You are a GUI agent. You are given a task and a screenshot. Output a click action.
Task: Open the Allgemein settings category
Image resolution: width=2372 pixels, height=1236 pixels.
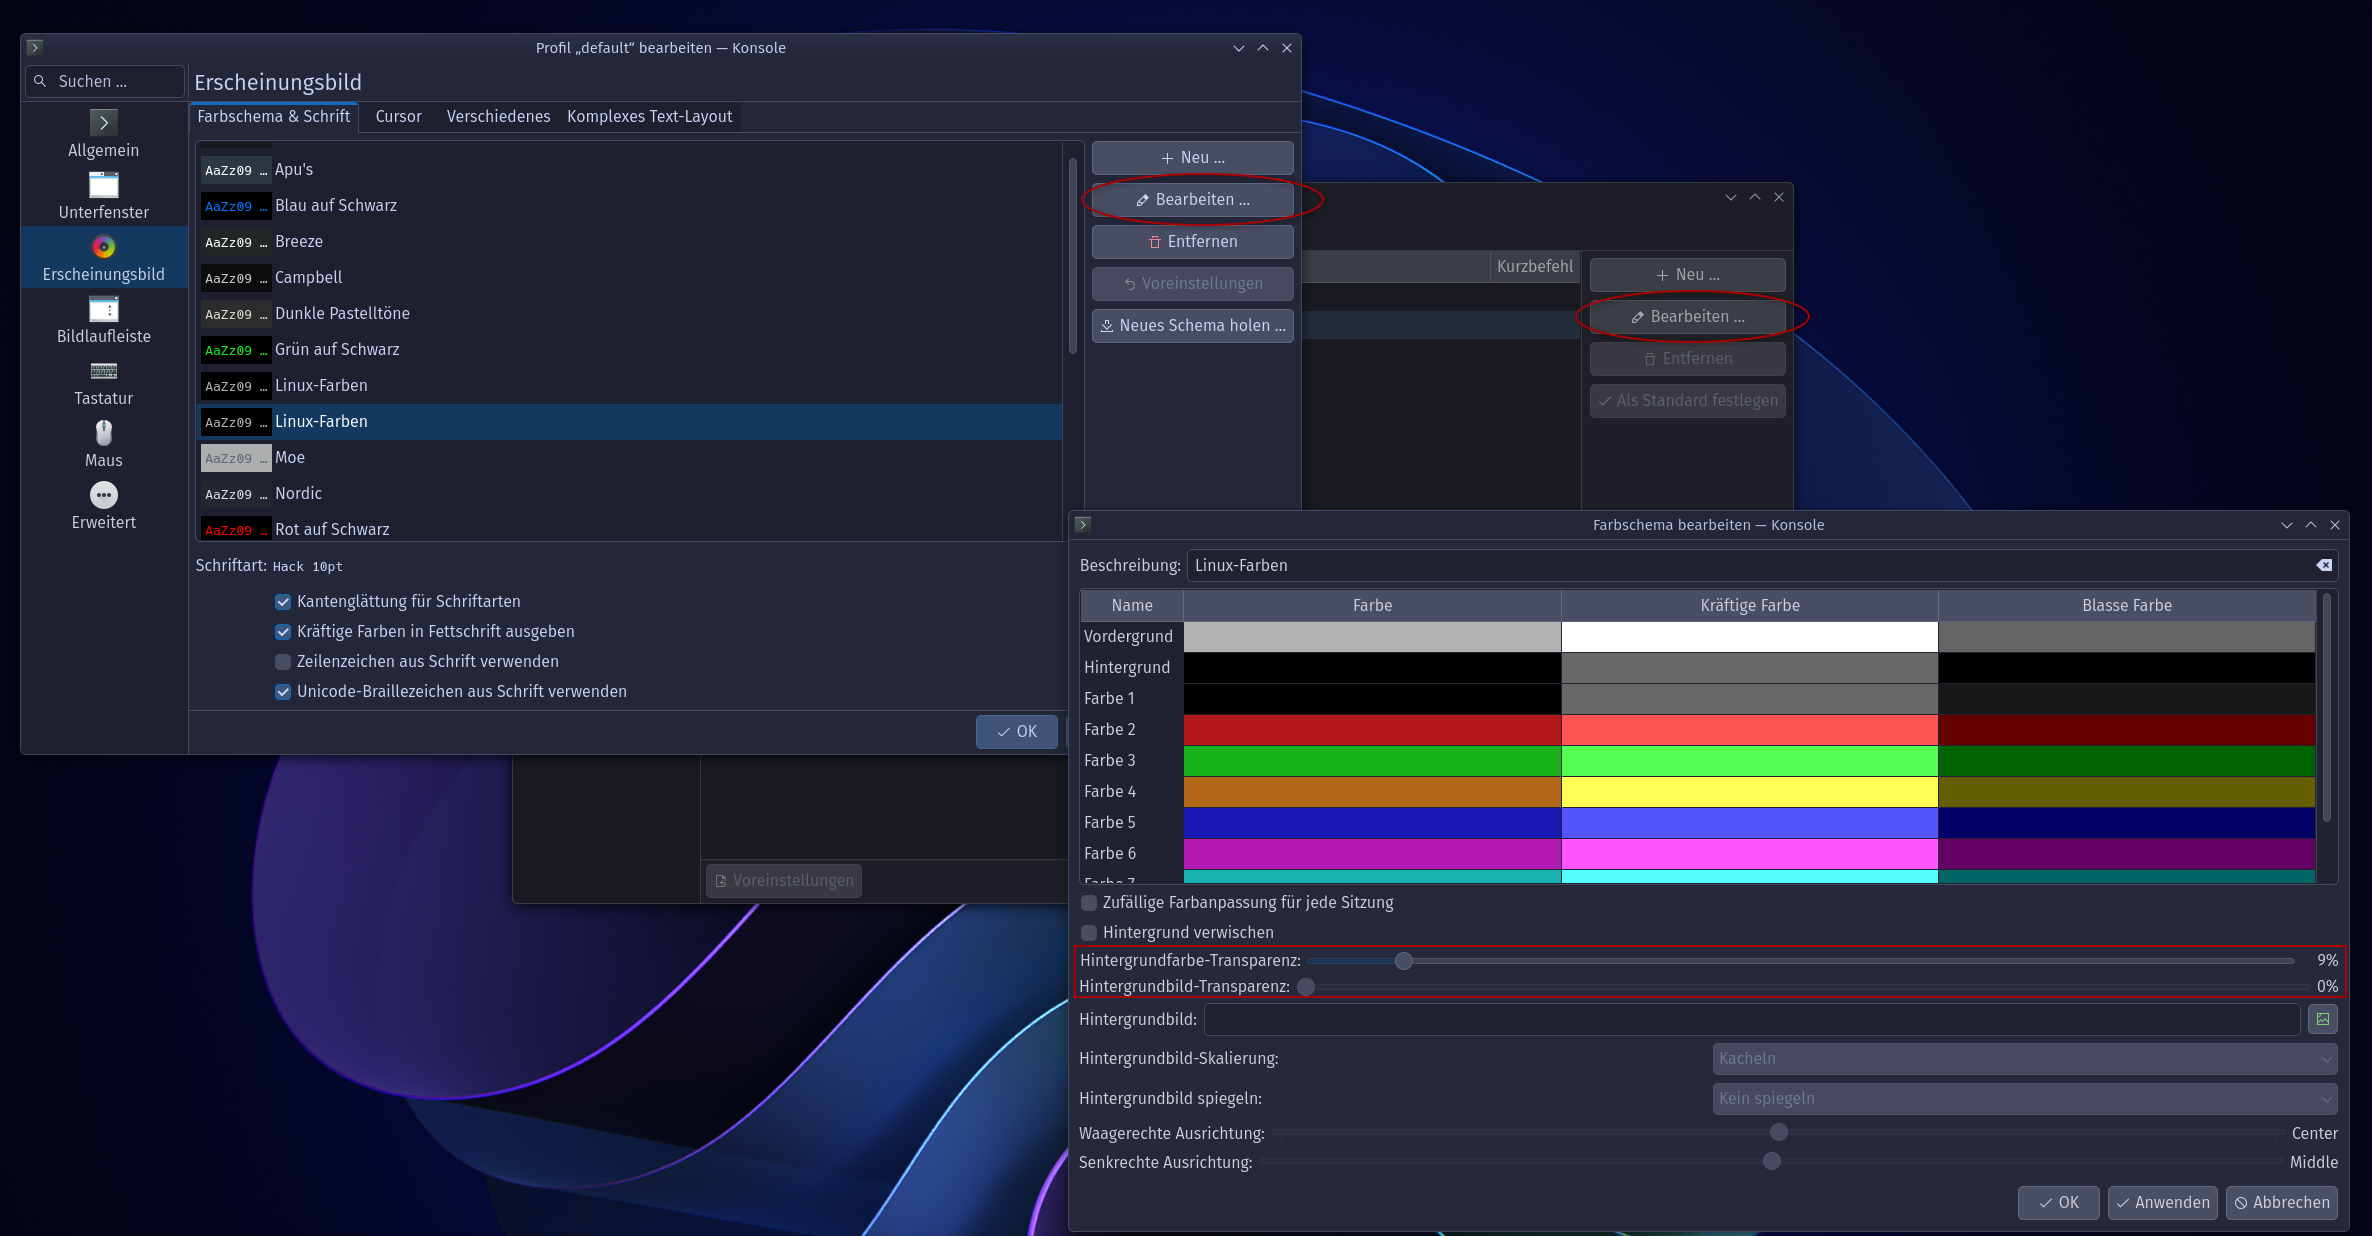tap(103, 135)
